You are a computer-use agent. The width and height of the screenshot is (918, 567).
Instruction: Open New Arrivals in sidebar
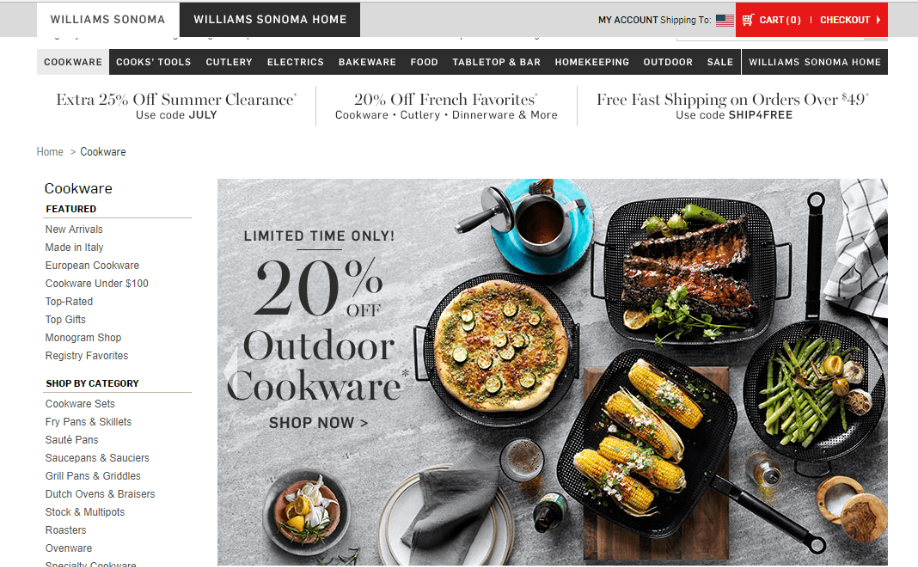pyautogui.click(x=74, y=229)
